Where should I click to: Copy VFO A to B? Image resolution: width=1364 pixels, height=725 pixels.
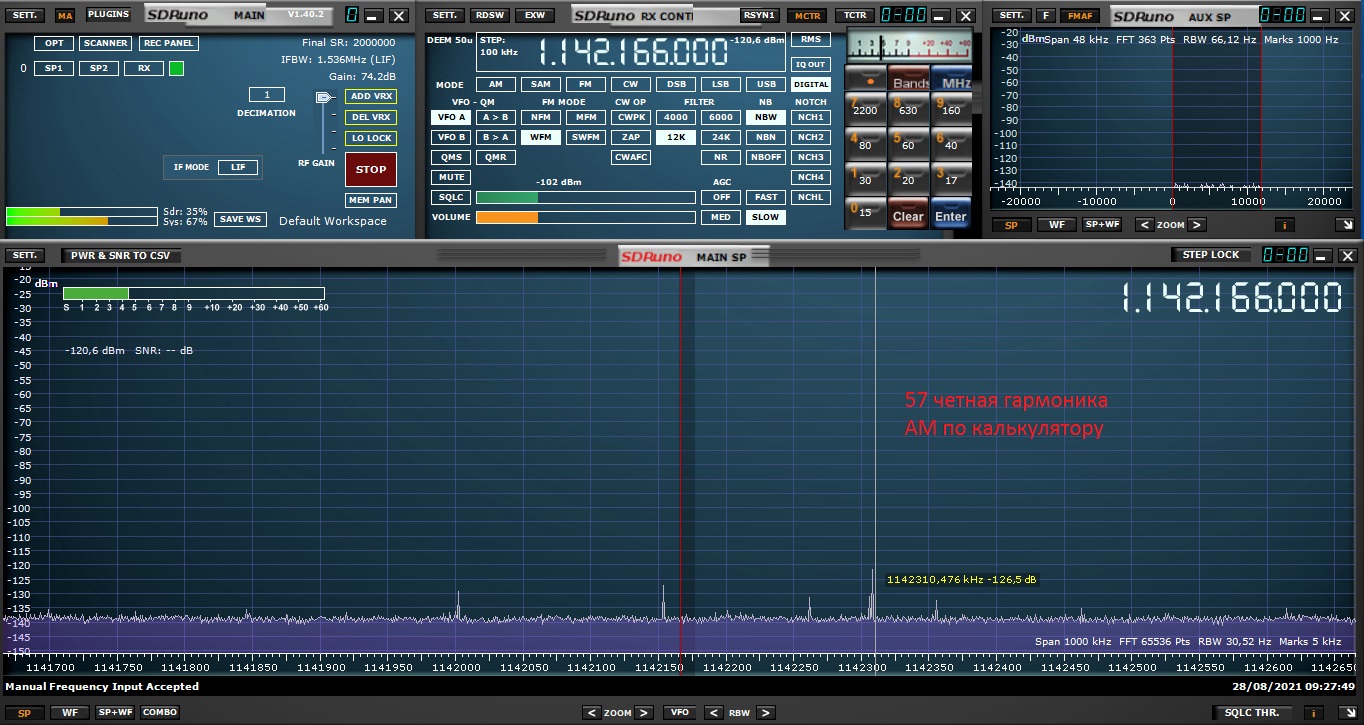[495, 117]
